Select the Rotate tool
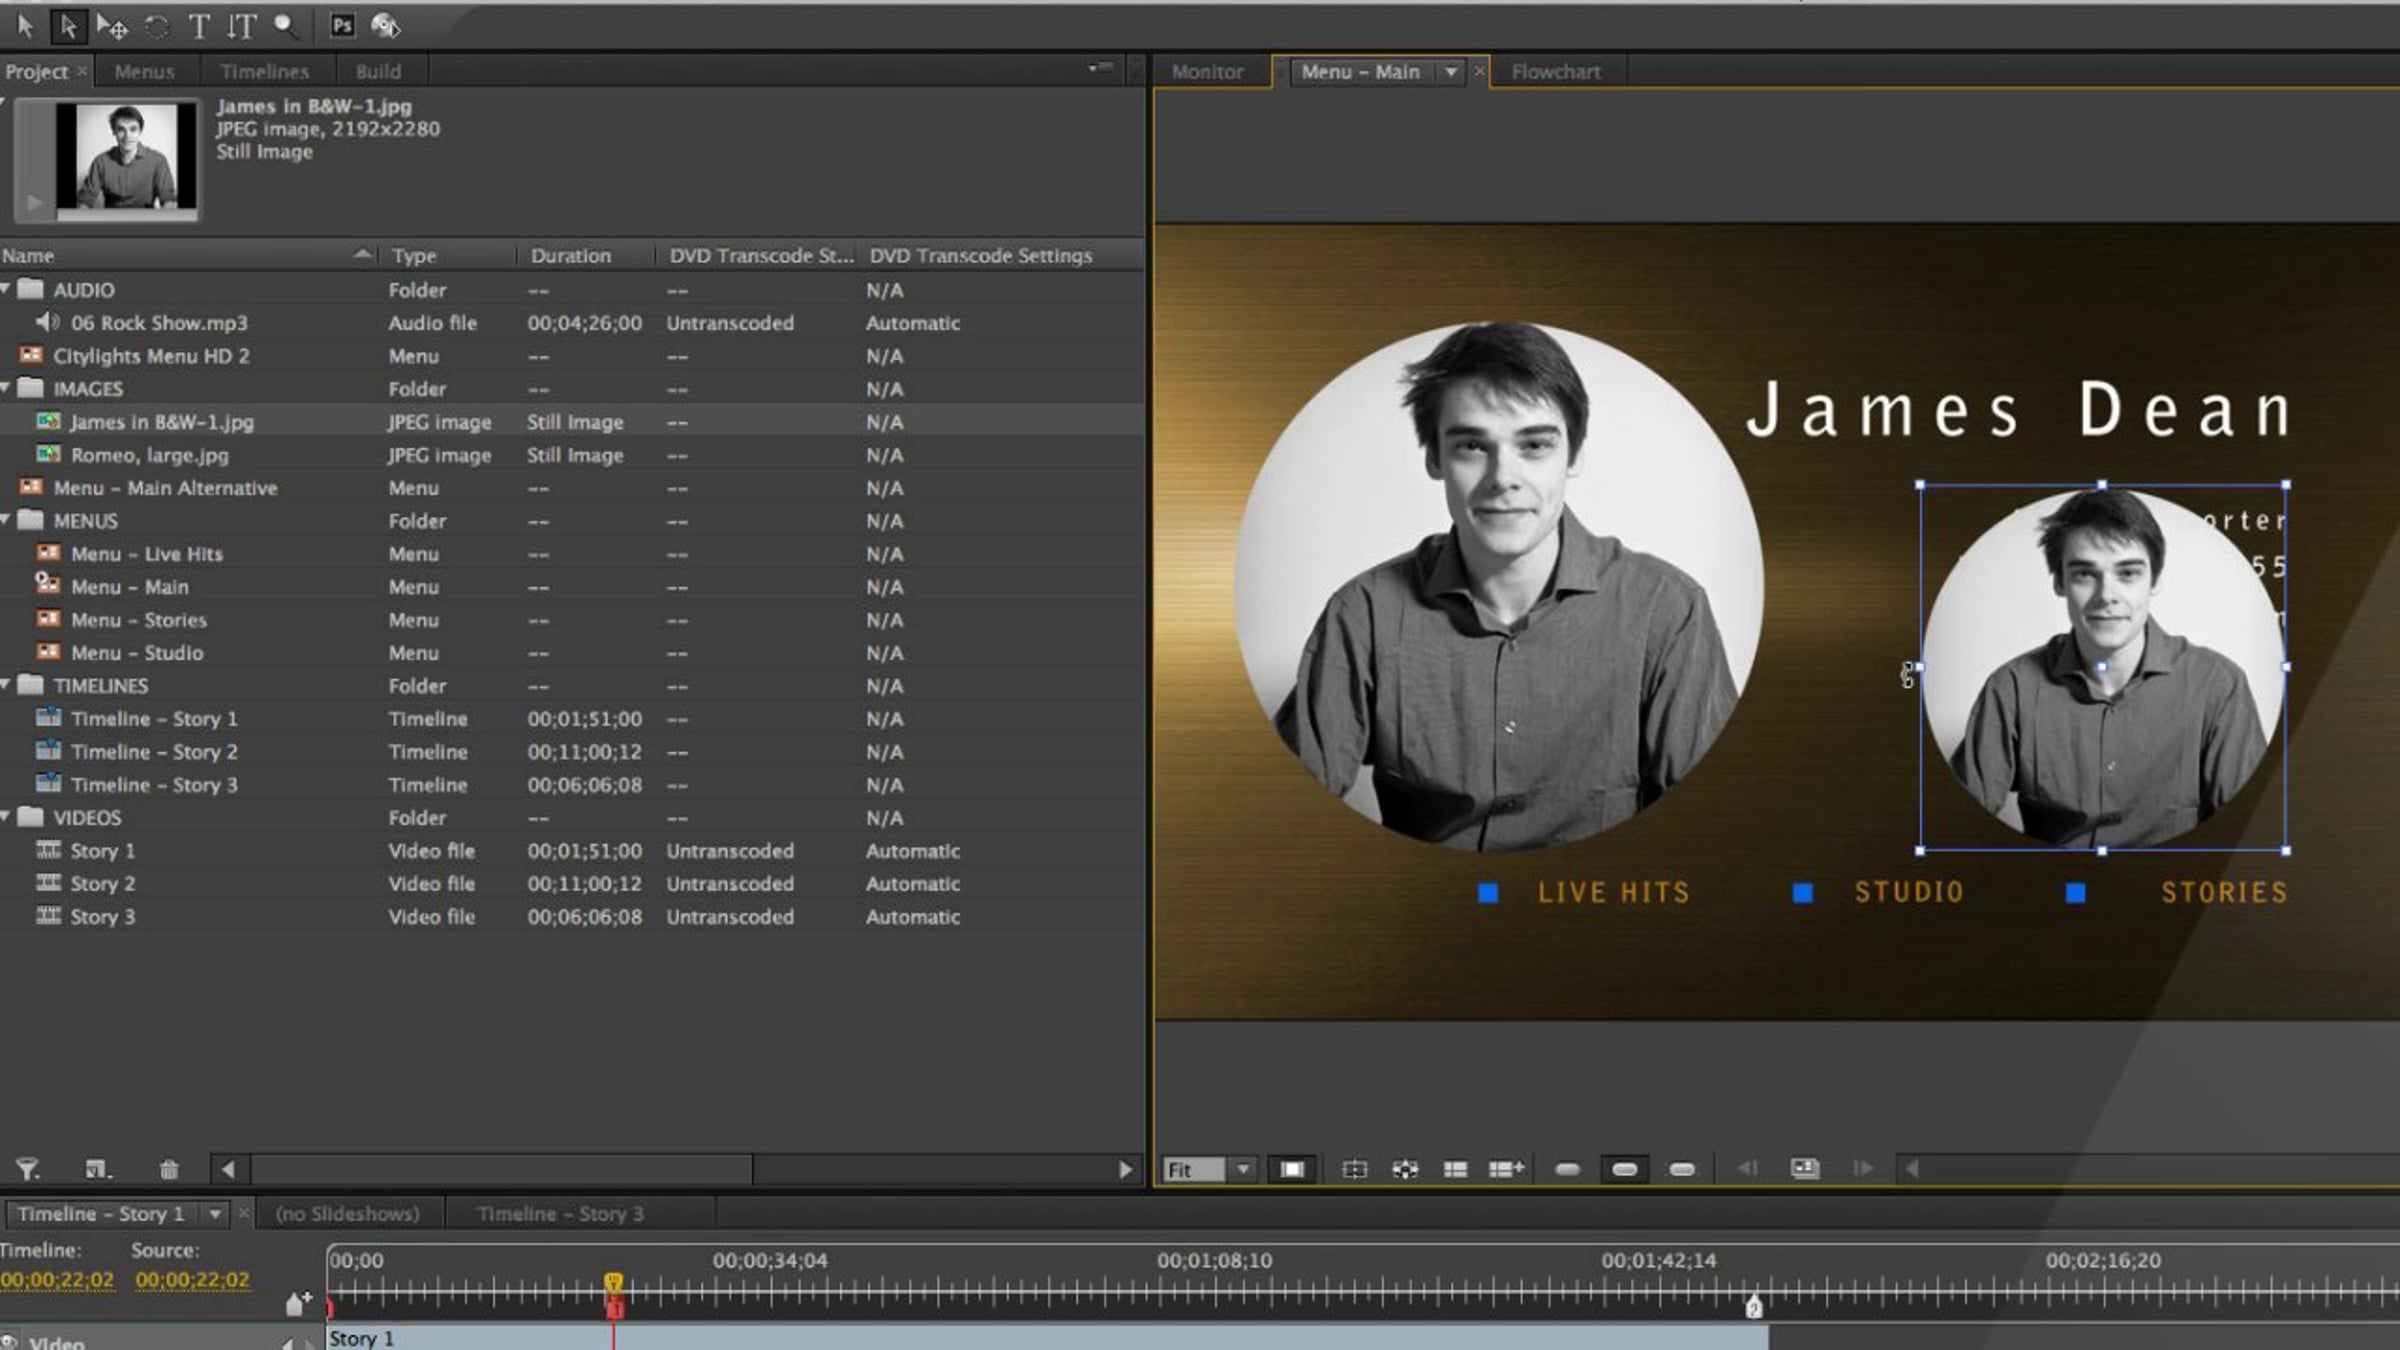This screenshot has height=1350, width=2400. (157, 27)
